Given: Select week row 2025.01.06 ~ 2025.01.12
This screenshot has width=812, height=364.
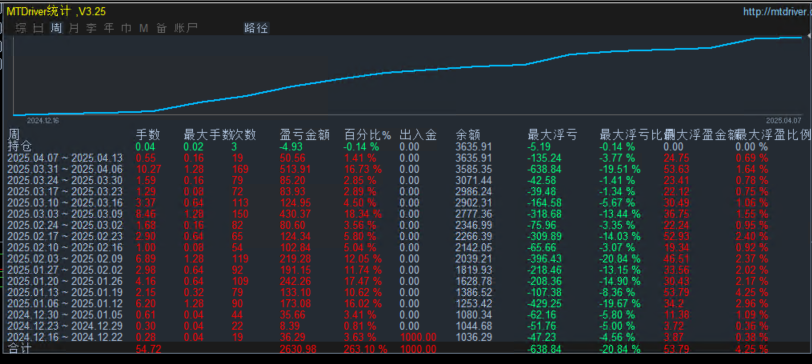Looking at the screenshot, I should [65, 303].
